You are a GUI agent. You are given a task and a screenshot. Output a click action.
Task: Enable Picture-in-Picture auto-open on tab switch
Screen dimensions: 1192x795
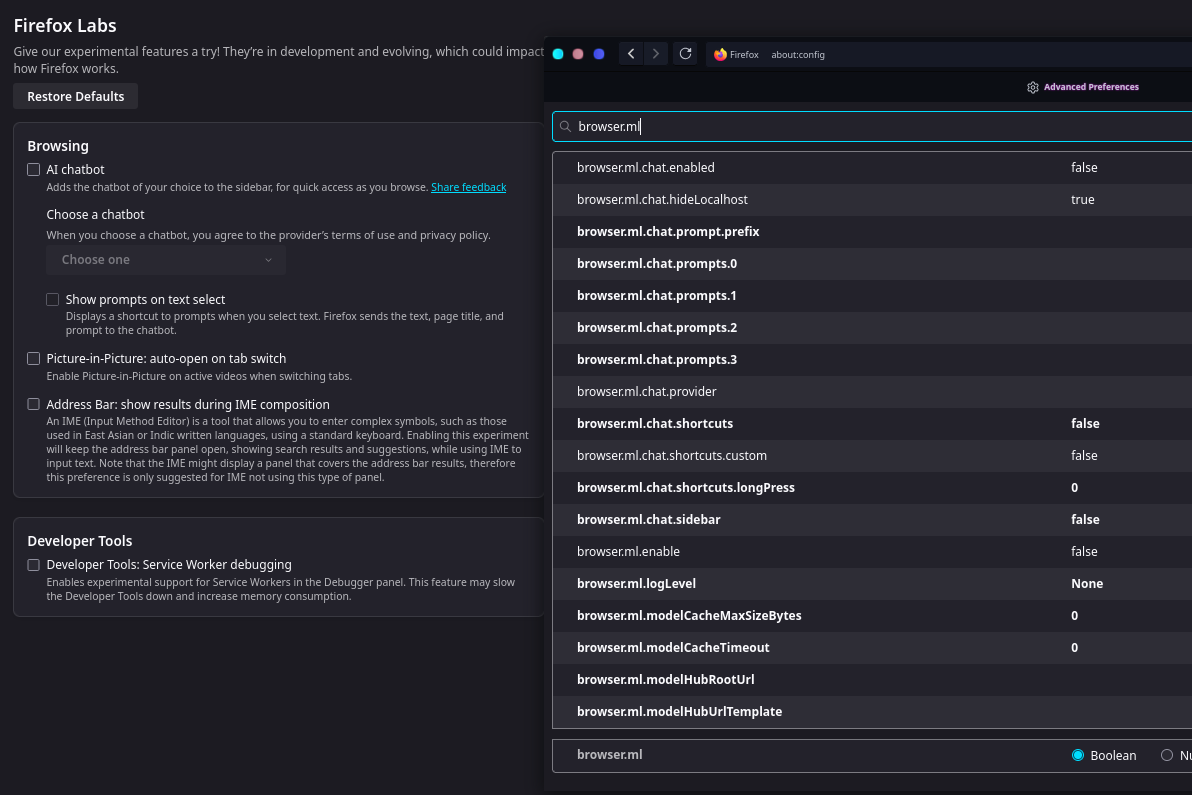tap(34, 359)
